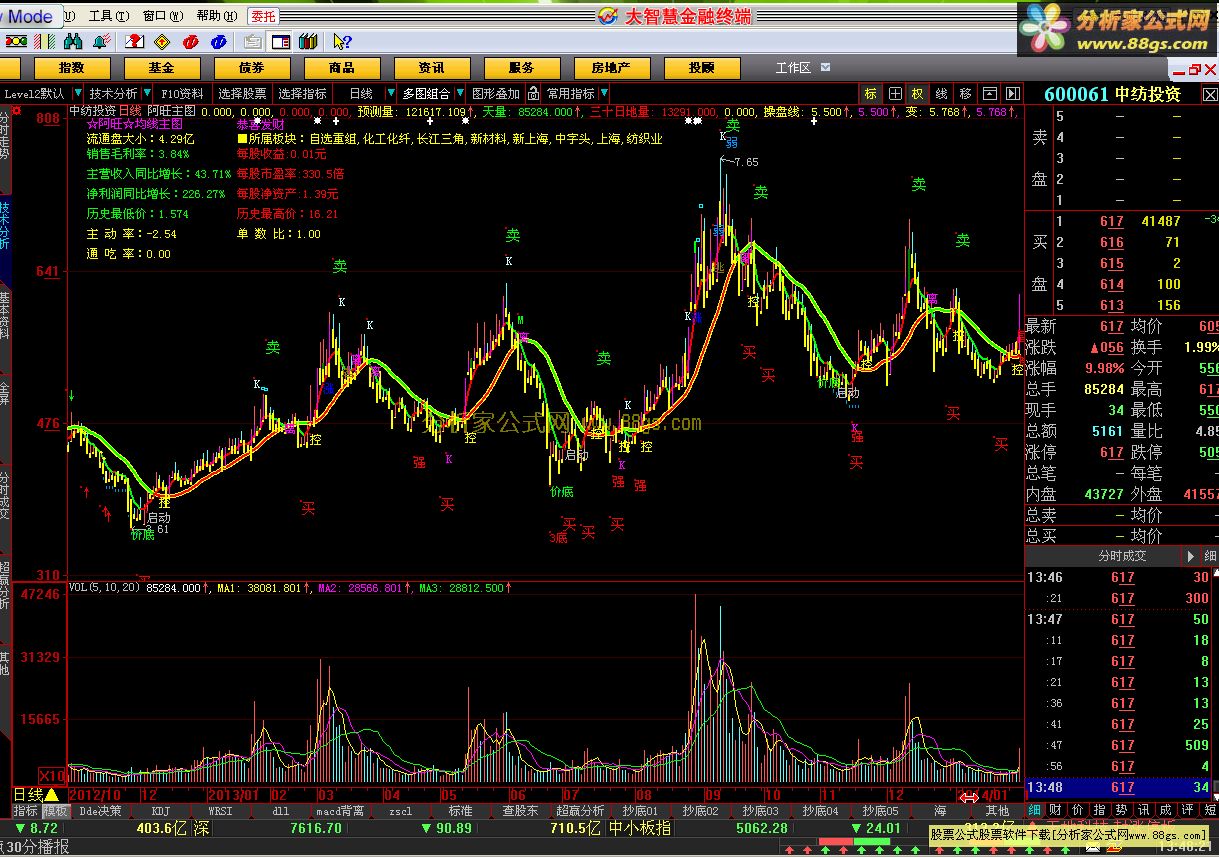Click the skip-to-end arrow icon
This screenshot has width=1219, height=857.
1012,93
